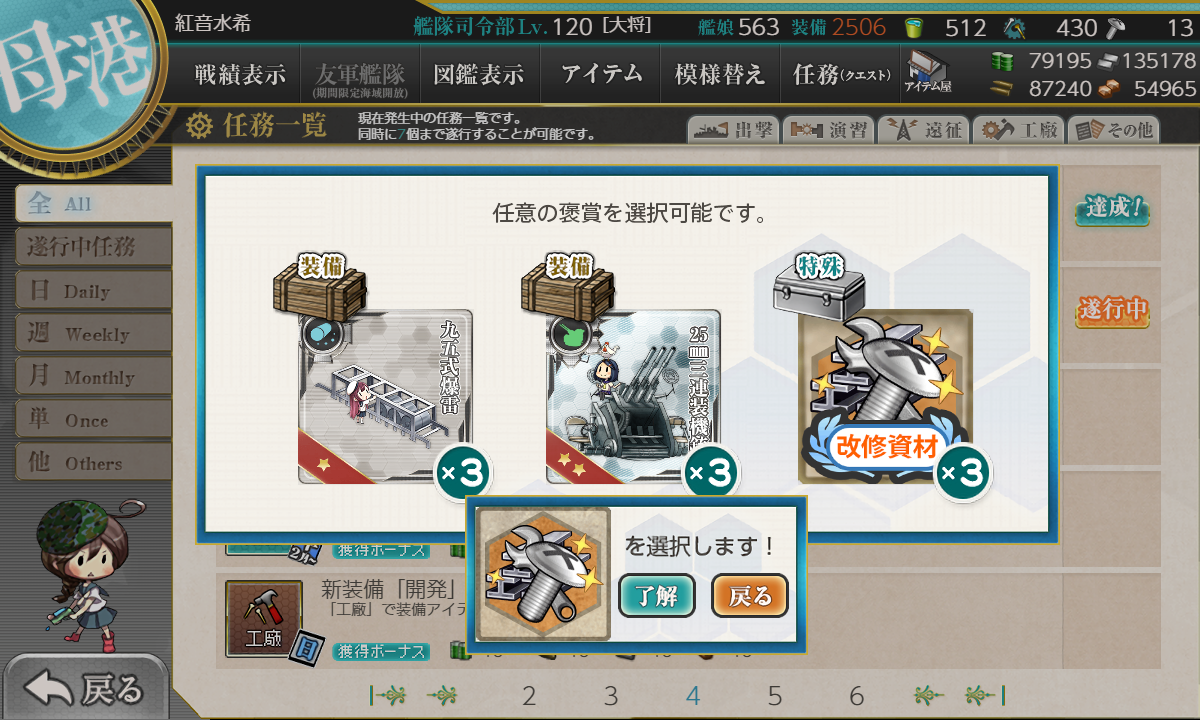Image resolution: width=1200 pixels, height=720 pixels.
Task: Filter quests by Weekly category
Action: (x=93, y=334)
